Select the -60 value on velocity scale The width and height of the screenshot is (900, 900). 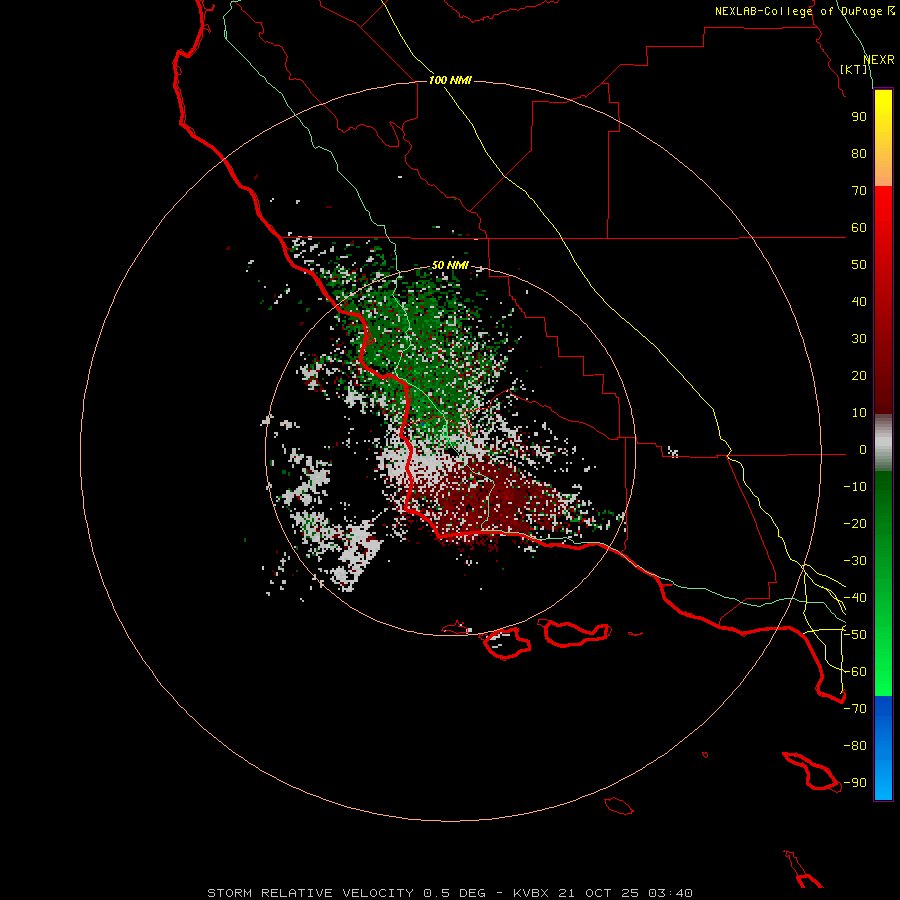click(x=855, y=672)
